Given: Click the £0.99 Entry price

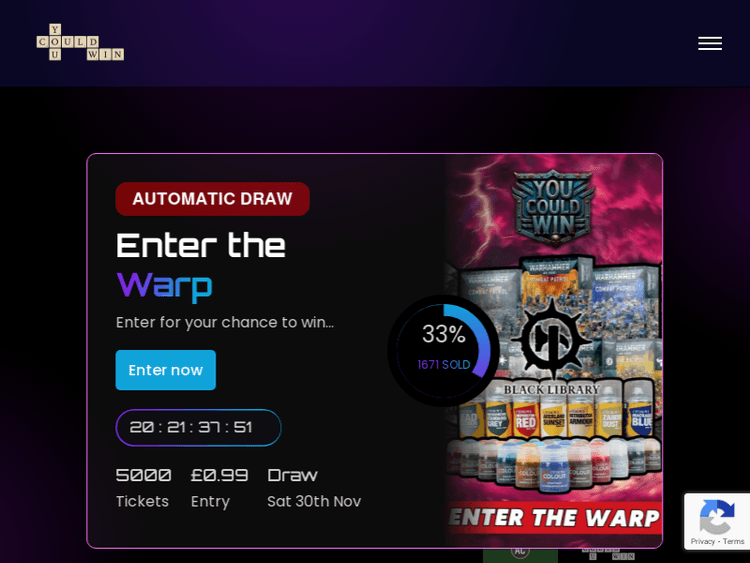Looking at the screenshot, I should coord(219,487).
